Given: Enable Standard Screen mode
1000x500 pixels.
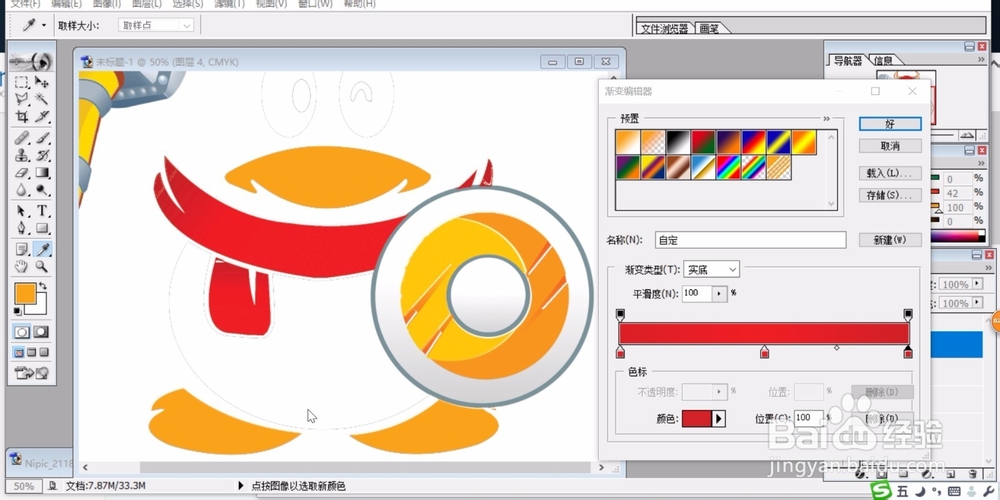Looking at the screenshot, I should (19, 353).
